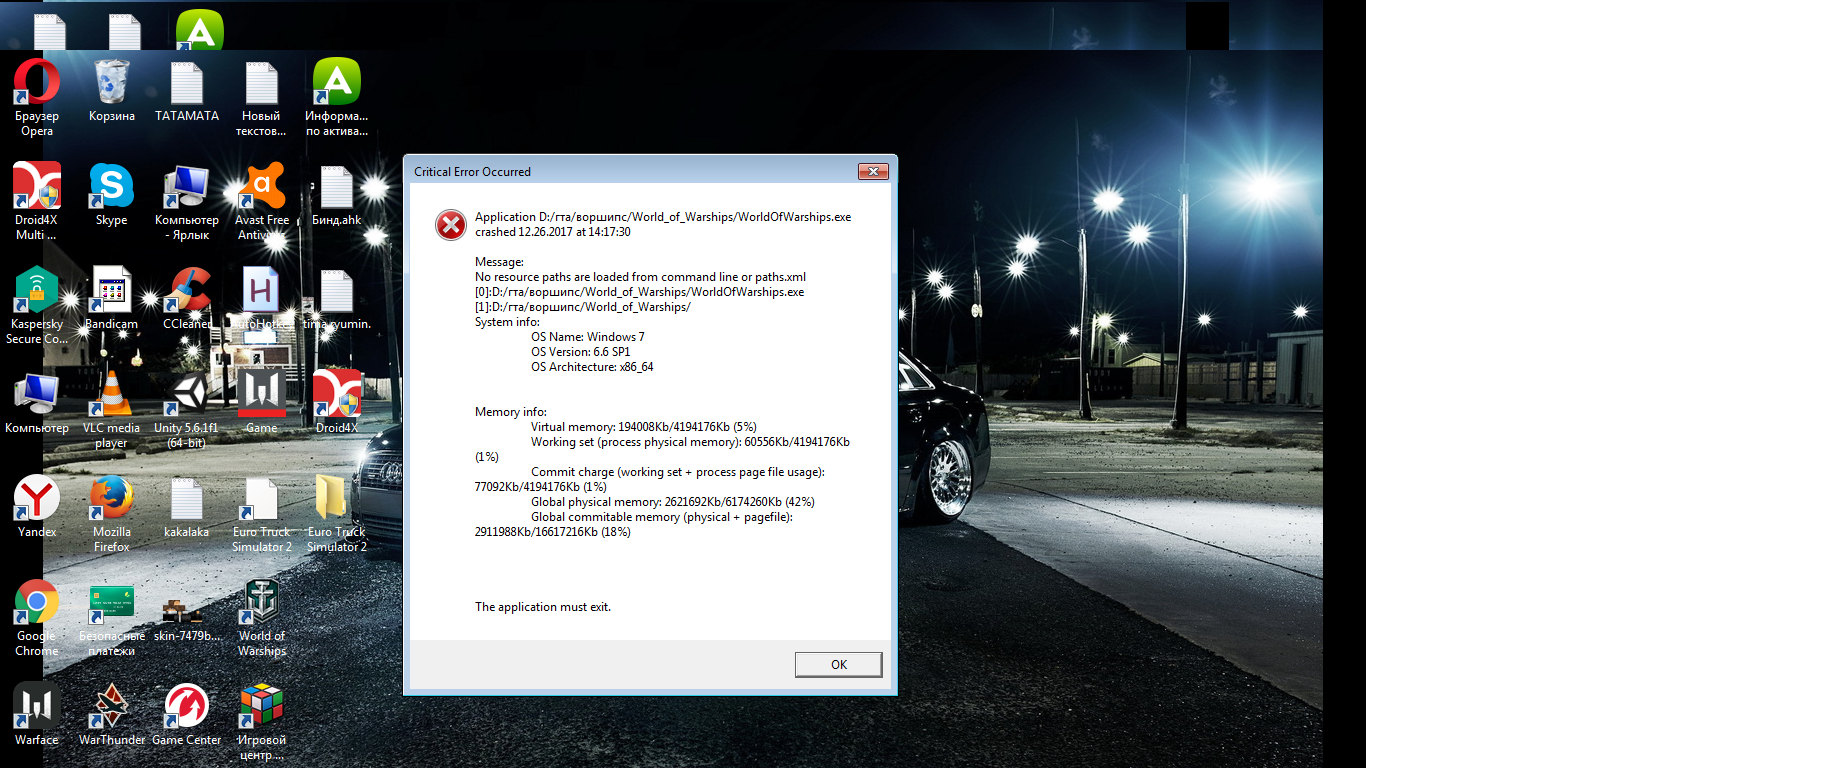Launch Mozilla Firefox shortcut

click(x=111, y=498)
